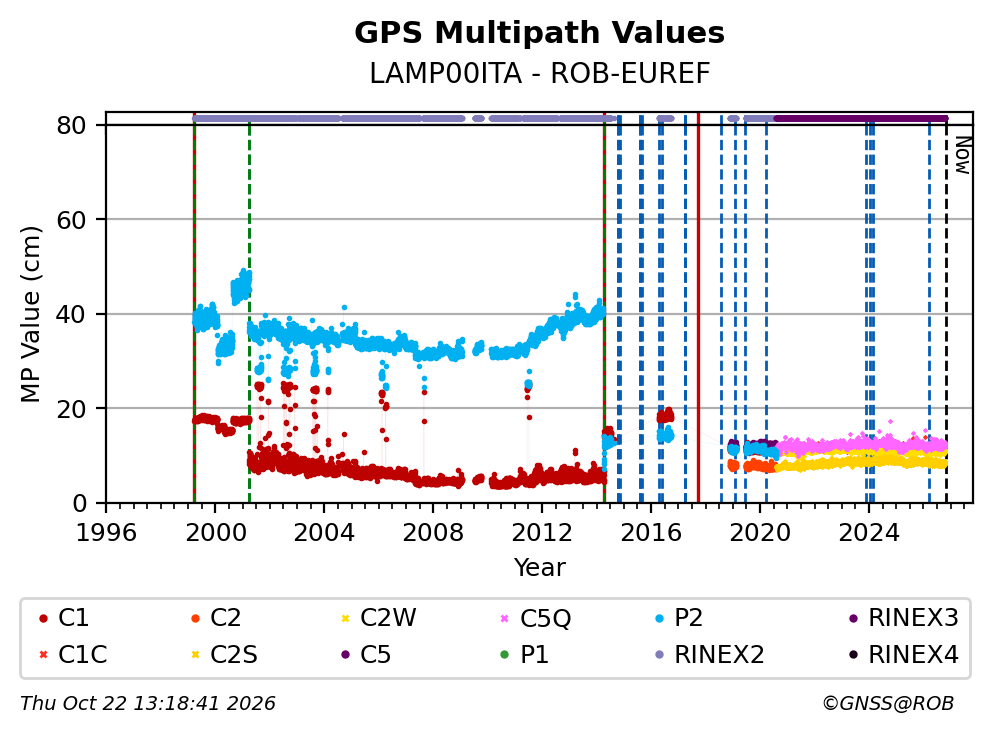The height and width of the screenshot is (734, 992).
Task: Click the chart title GPS Multipath Values
Action: tap(539, 32)
